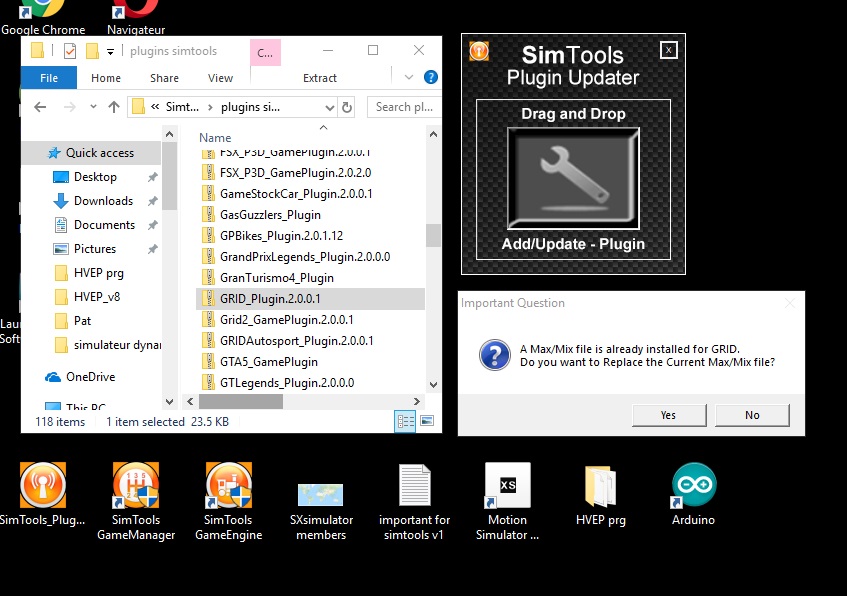
Task: Refresh the plugins simtools folder
Action: click(x=347, y=108)
